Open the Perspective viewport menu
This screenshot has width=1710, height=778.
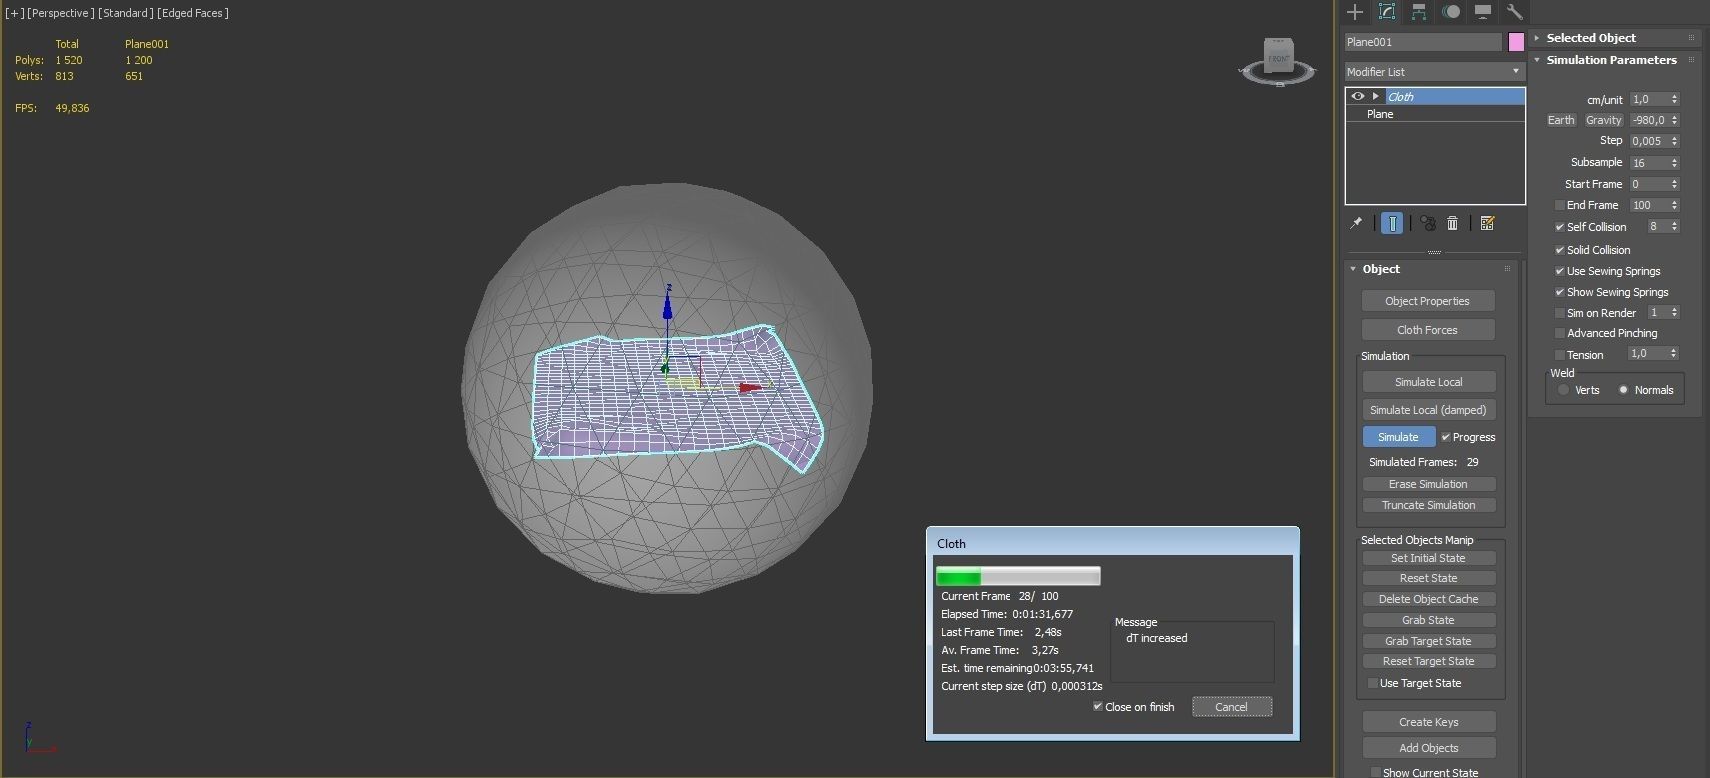[61, 13]
